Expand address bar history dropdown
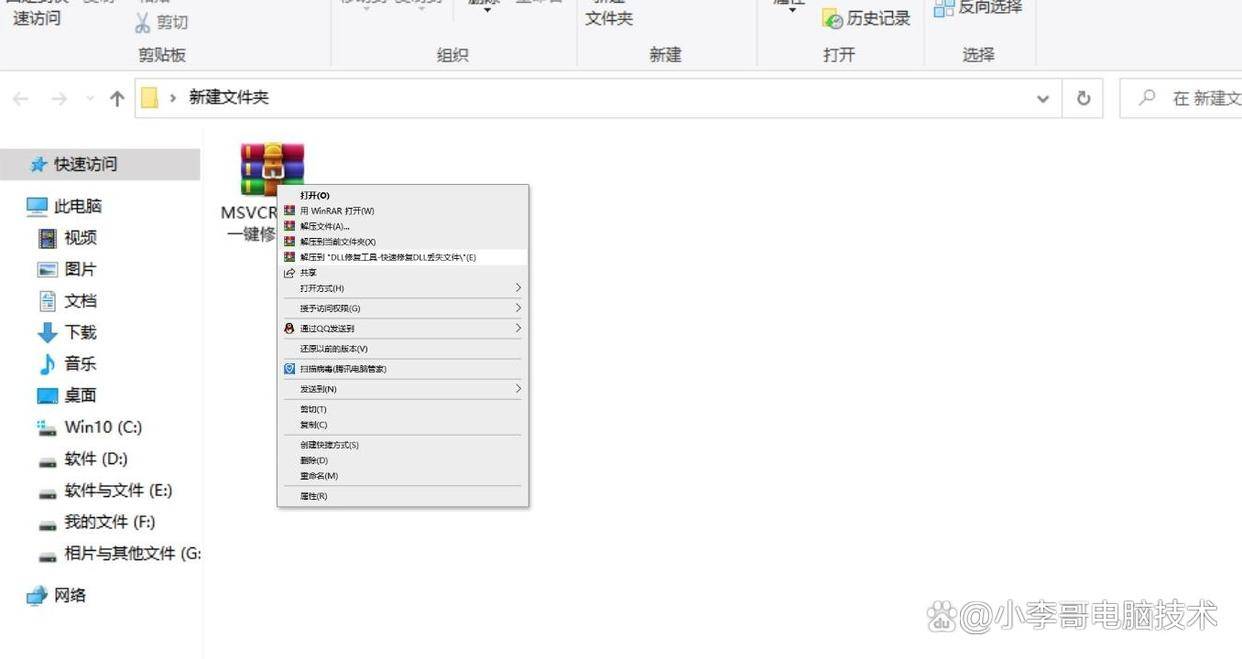The image size is (1242, 659). (1043, 98)
